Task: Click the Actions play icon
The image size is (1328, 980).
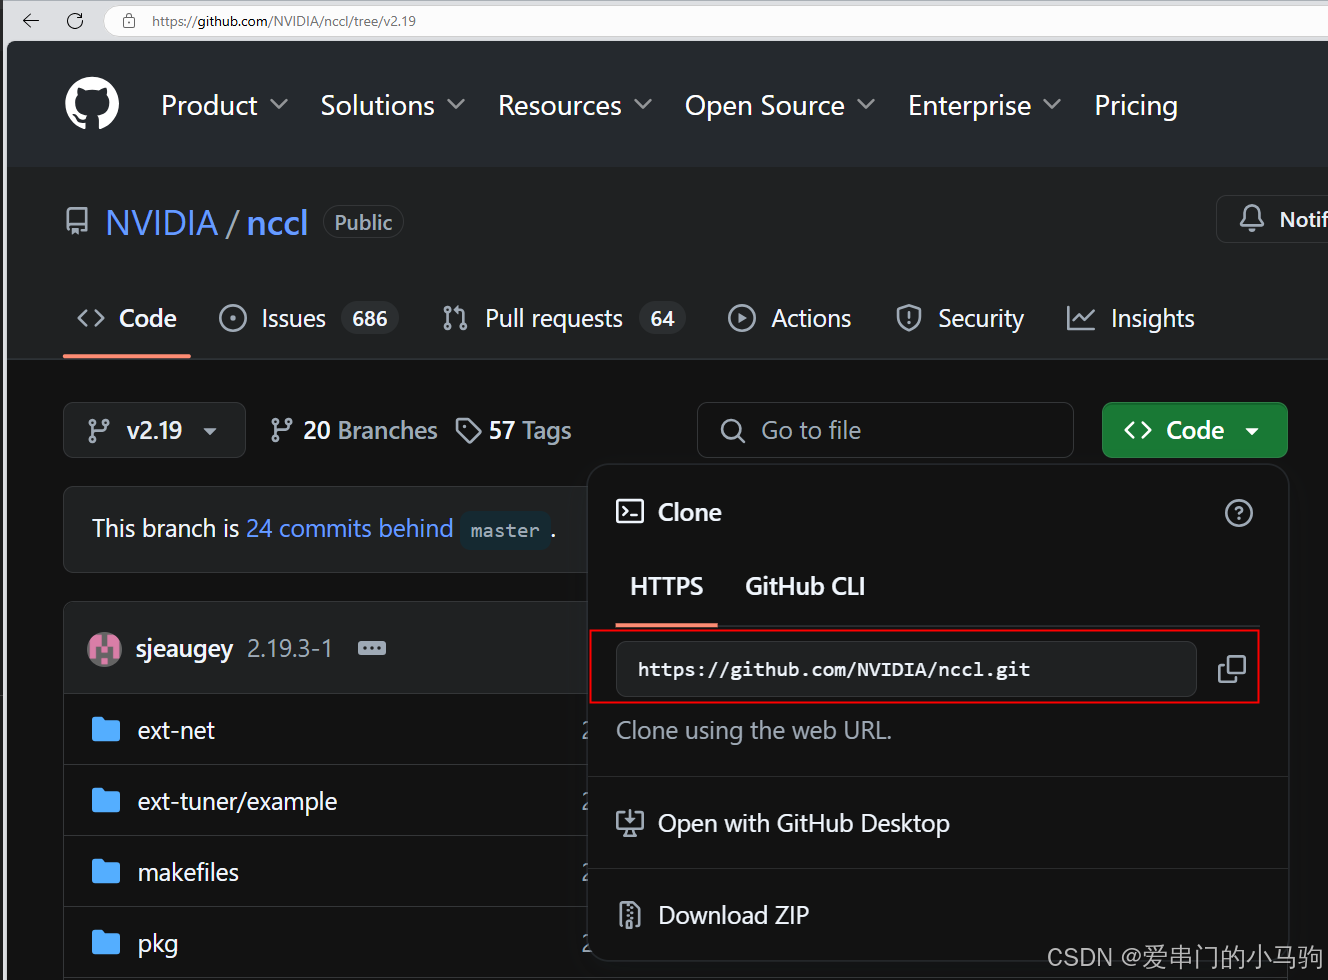Action: tap(742, 318)
